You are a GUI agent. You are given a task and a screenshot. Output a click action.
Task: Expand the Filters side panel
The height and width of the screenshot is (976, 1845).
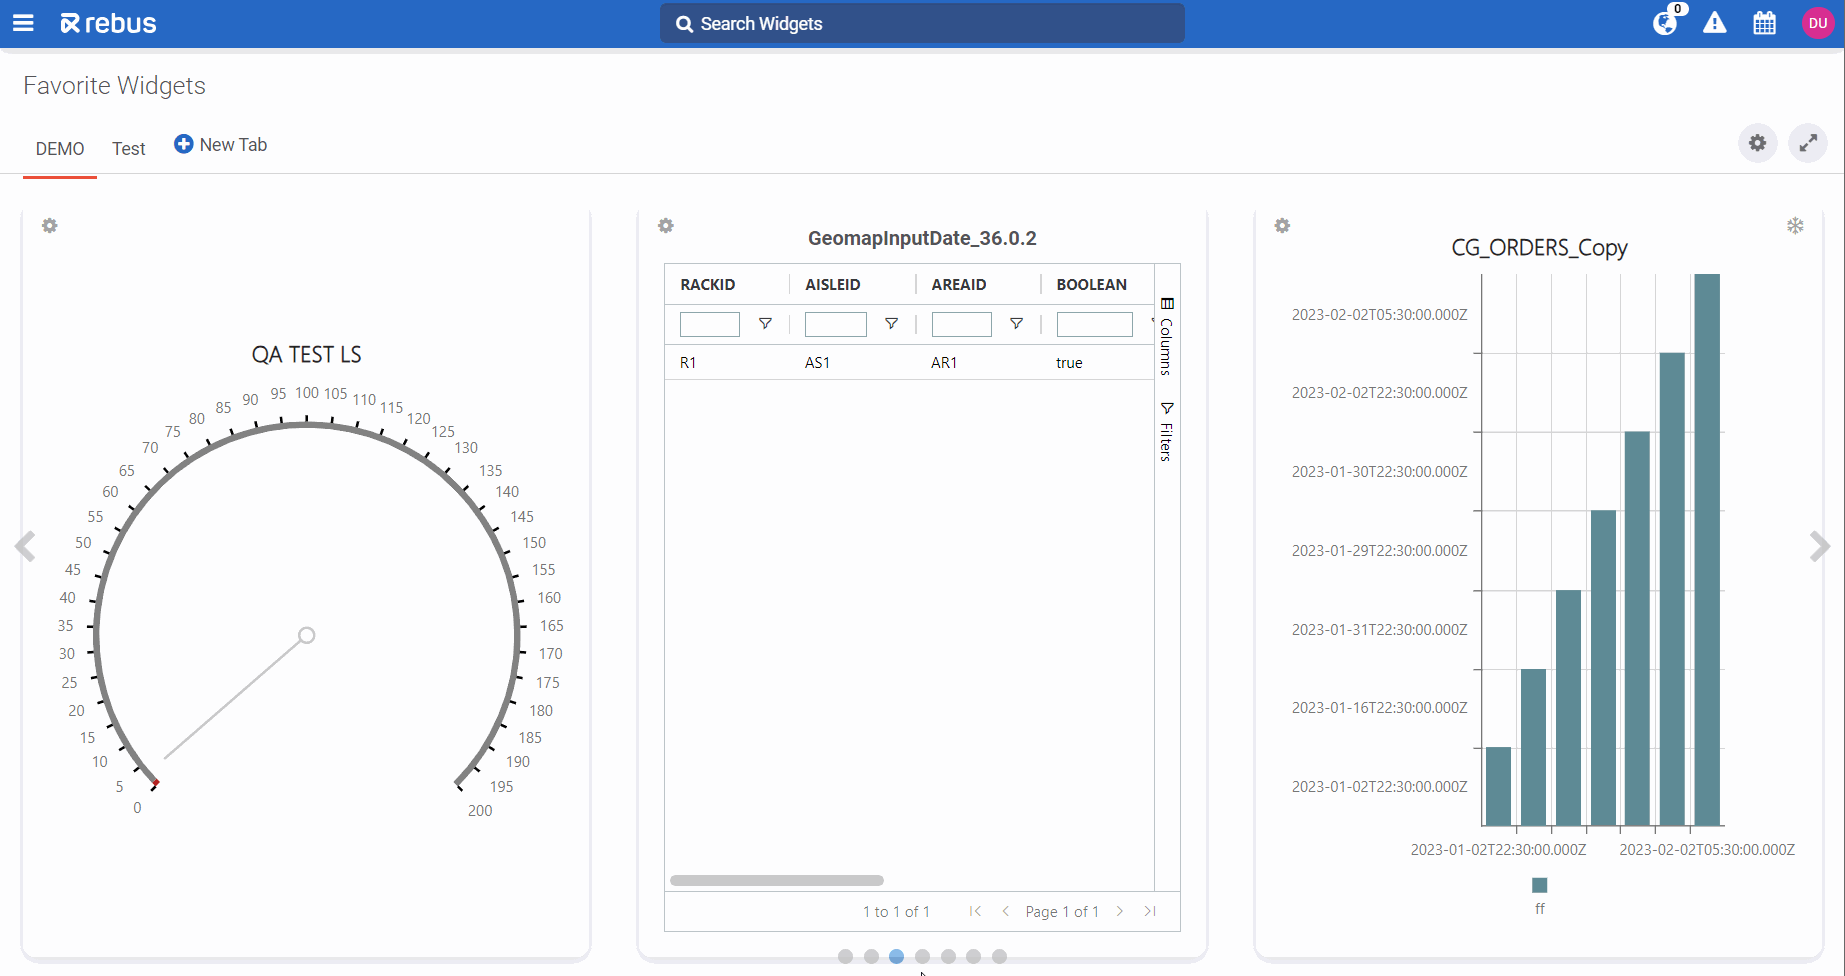(1166, 431)
